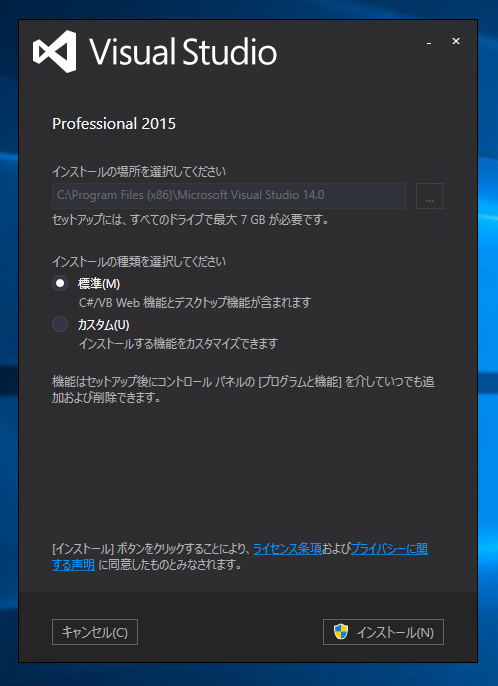Image resolution: width=498 pixels, height=686 pixels.
Task: Click the 'C#/VB Web 機能とデスクトップ機能が含まれます' description
Action: [195, 302]
